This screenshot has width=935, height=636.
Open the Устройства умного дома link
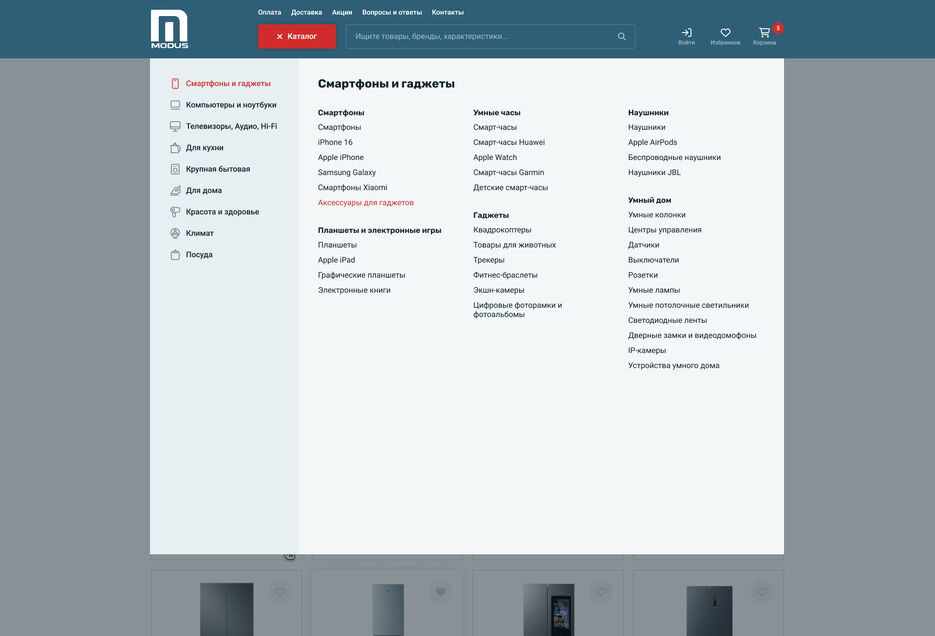click(x=674, y=365)
